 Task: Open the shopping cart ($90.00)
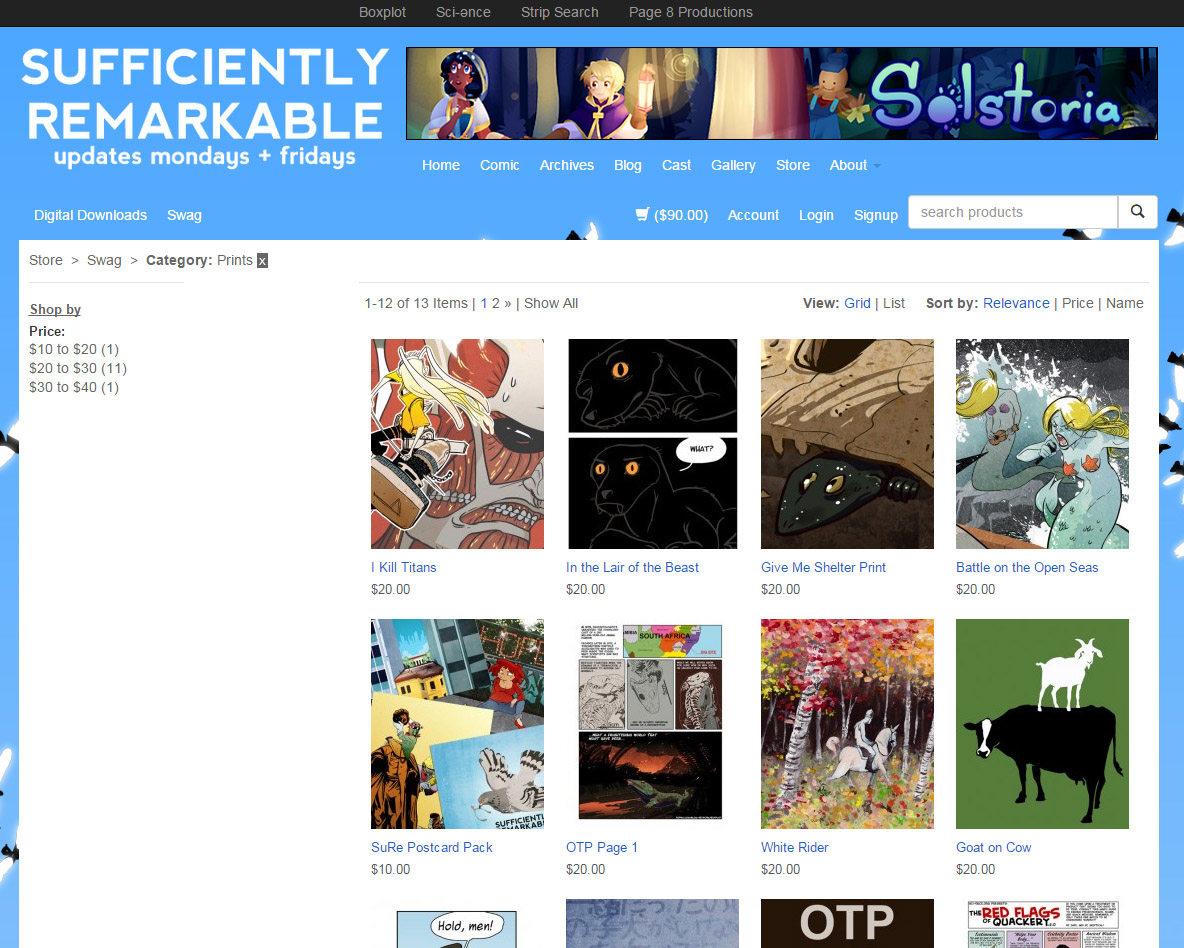coord(672,215)
